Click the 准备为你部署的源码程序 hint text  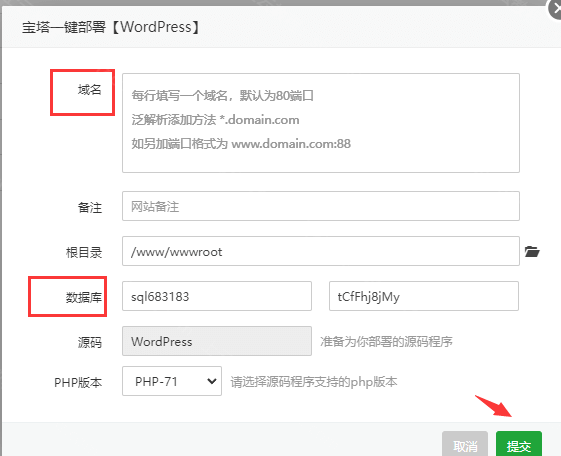pyautogui.click(x=386, y=342)
